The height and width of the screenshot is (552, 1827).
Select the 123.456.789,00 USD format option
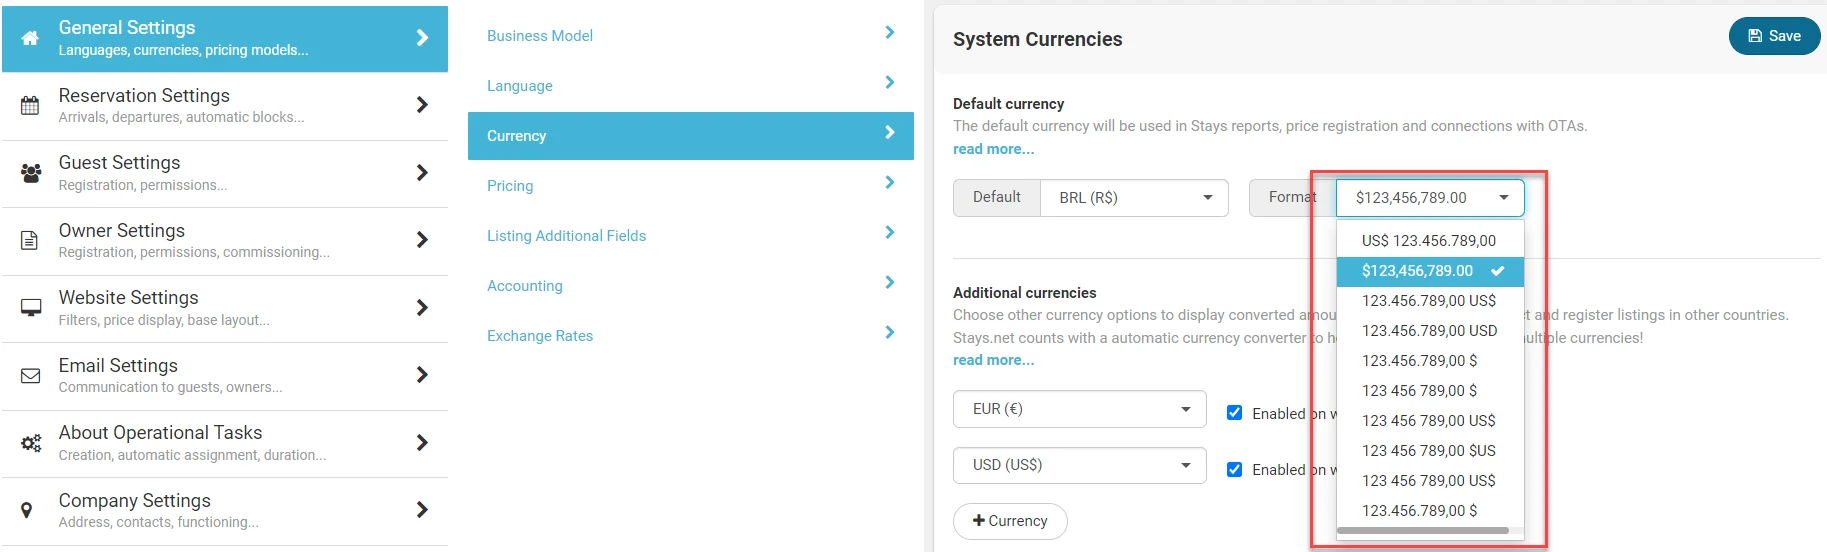click(1429, 331)
